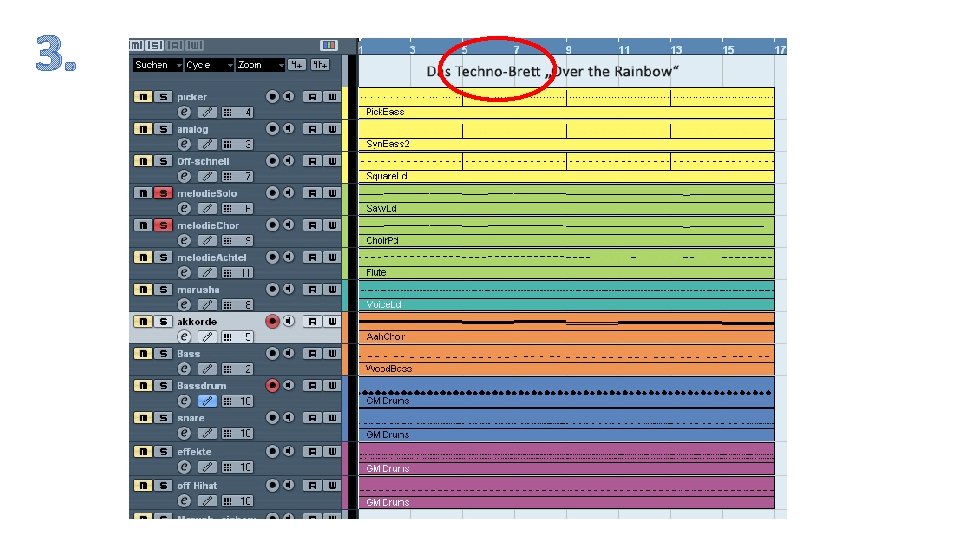
Task: Click Read automation on snare track
Action: [x=312, y=418]
